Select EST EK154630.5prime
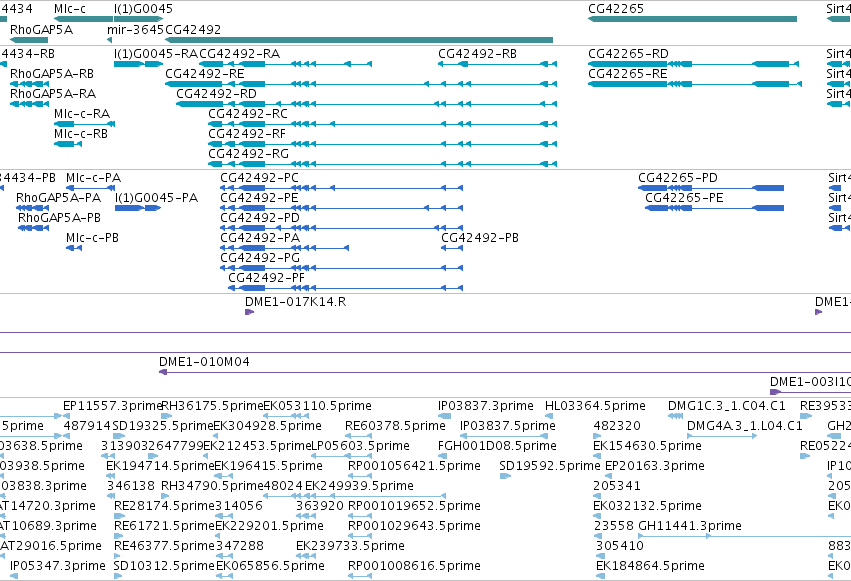The width and height of the screenshot is (851, 581). 647,446
